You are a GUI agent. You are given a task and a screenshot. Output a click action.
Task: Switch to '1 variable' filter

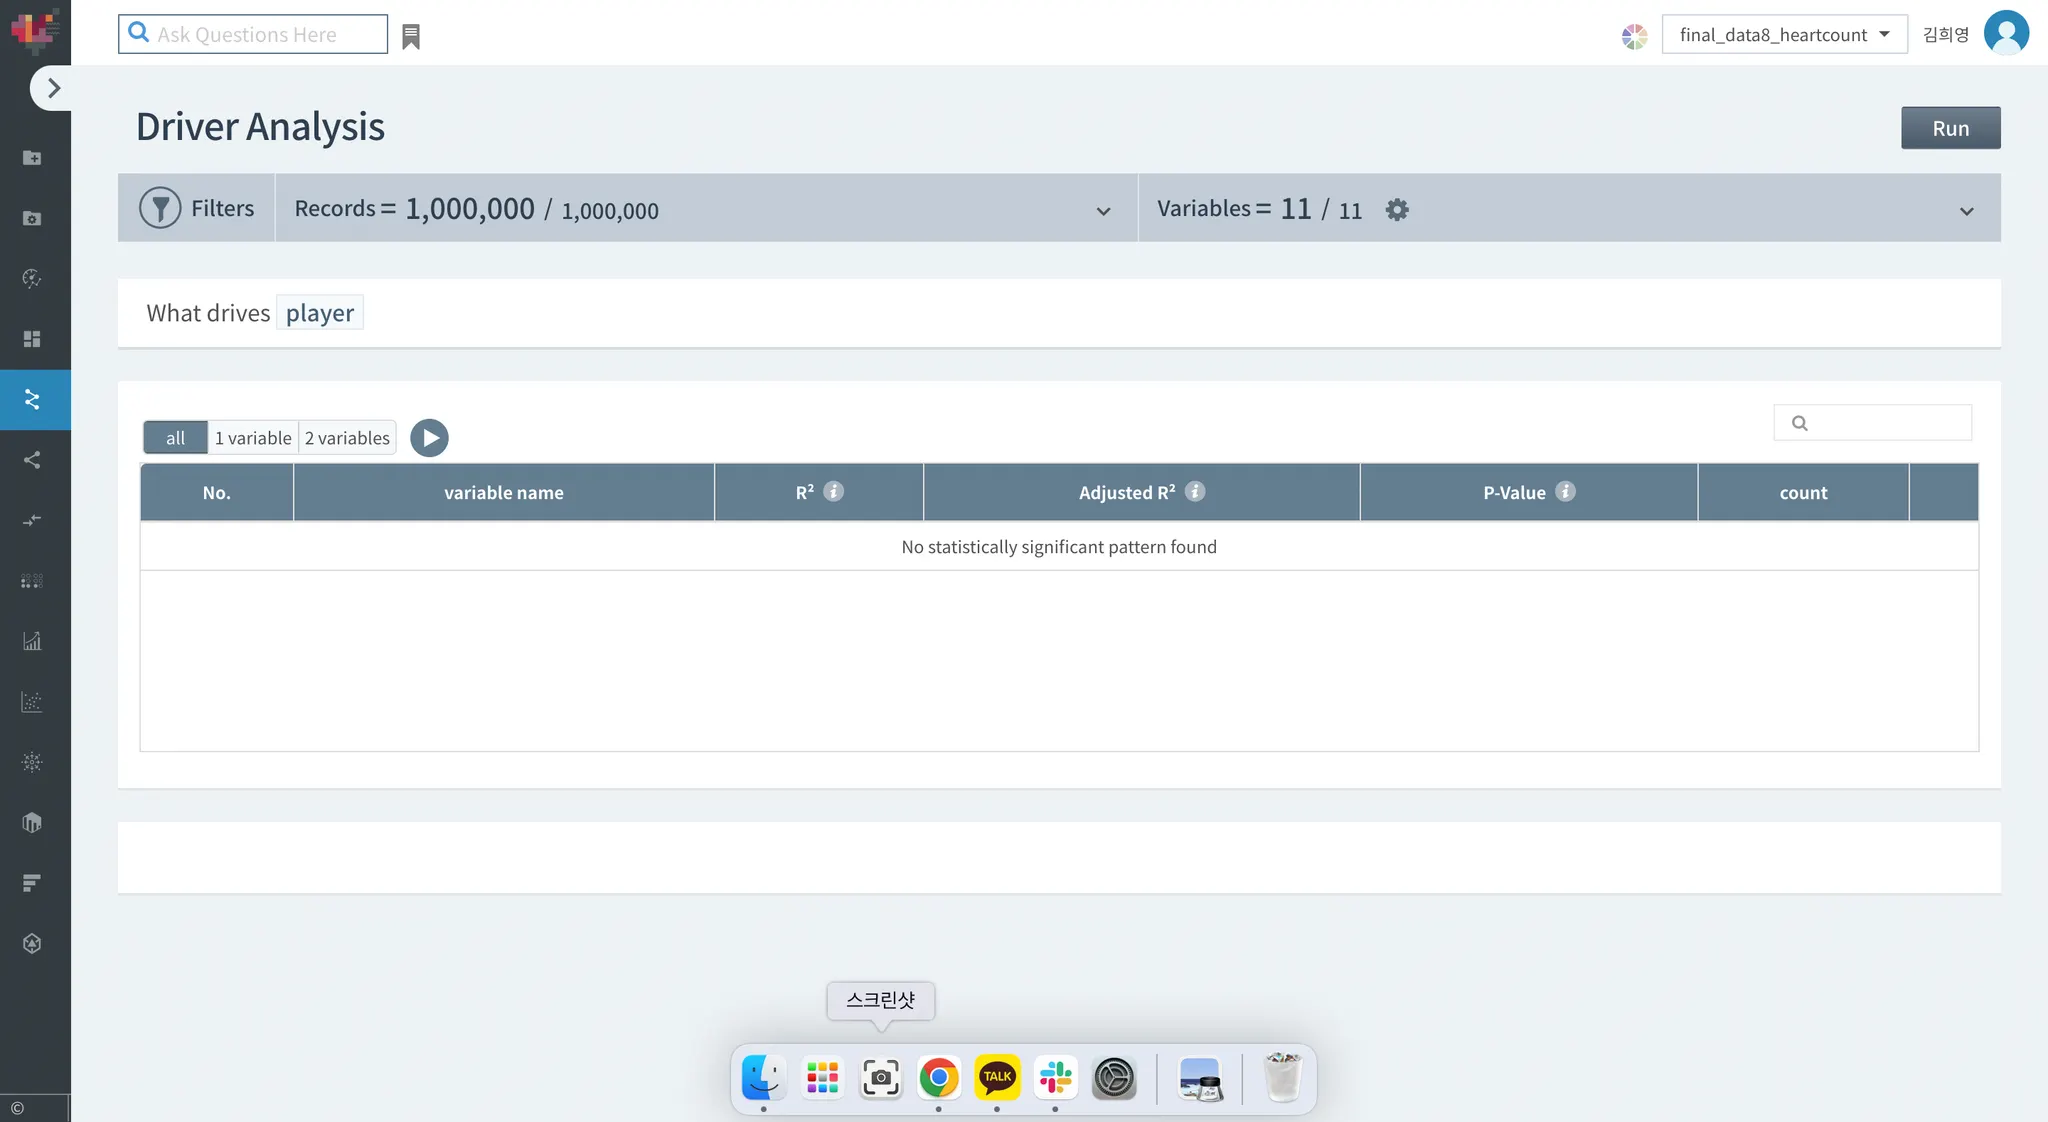253,438
